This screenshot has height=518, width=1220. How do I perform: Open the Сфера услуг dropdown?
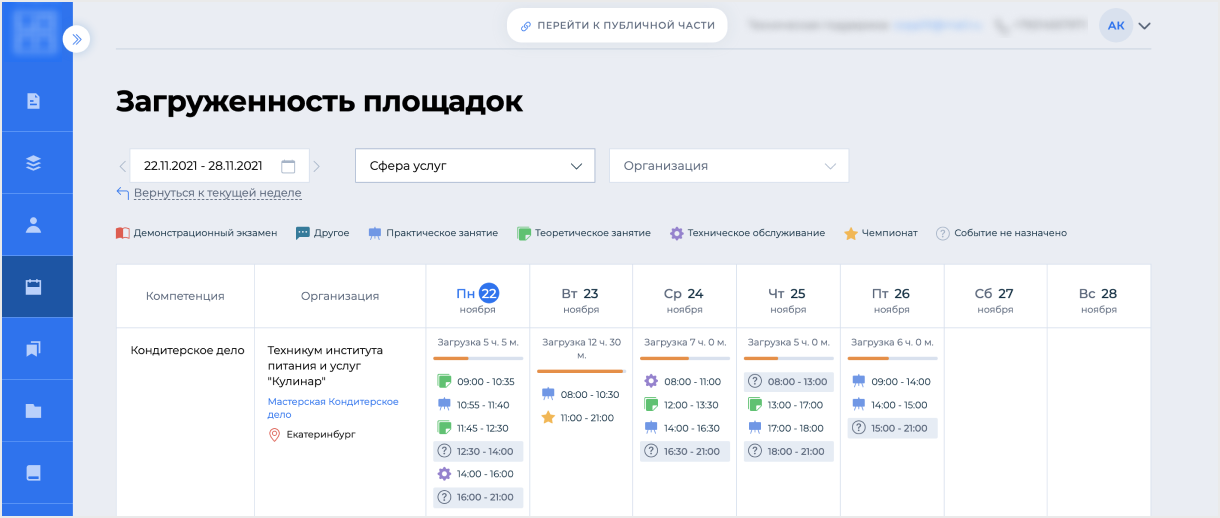[x=475, y=166]
